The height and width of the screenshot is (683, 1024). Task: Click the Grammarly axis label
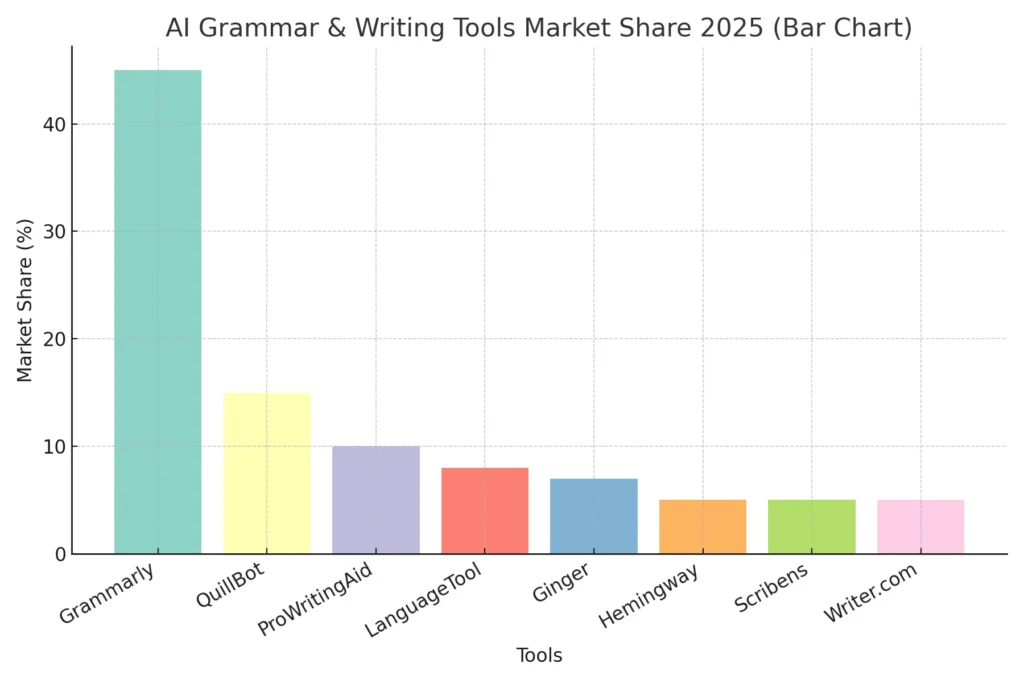(x=106, y=593)
